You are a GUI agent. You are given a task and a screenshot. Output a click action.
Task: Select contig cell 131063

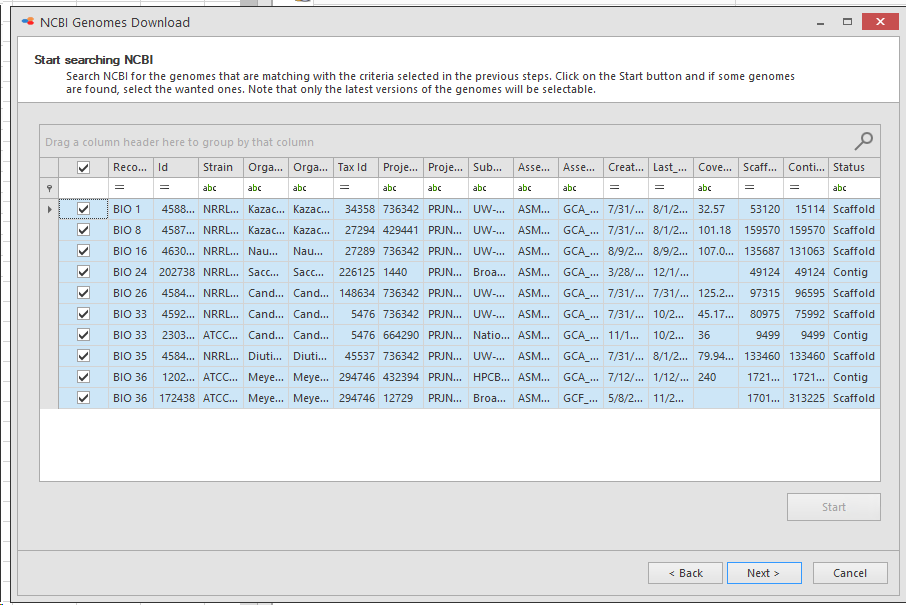point(806,251)
